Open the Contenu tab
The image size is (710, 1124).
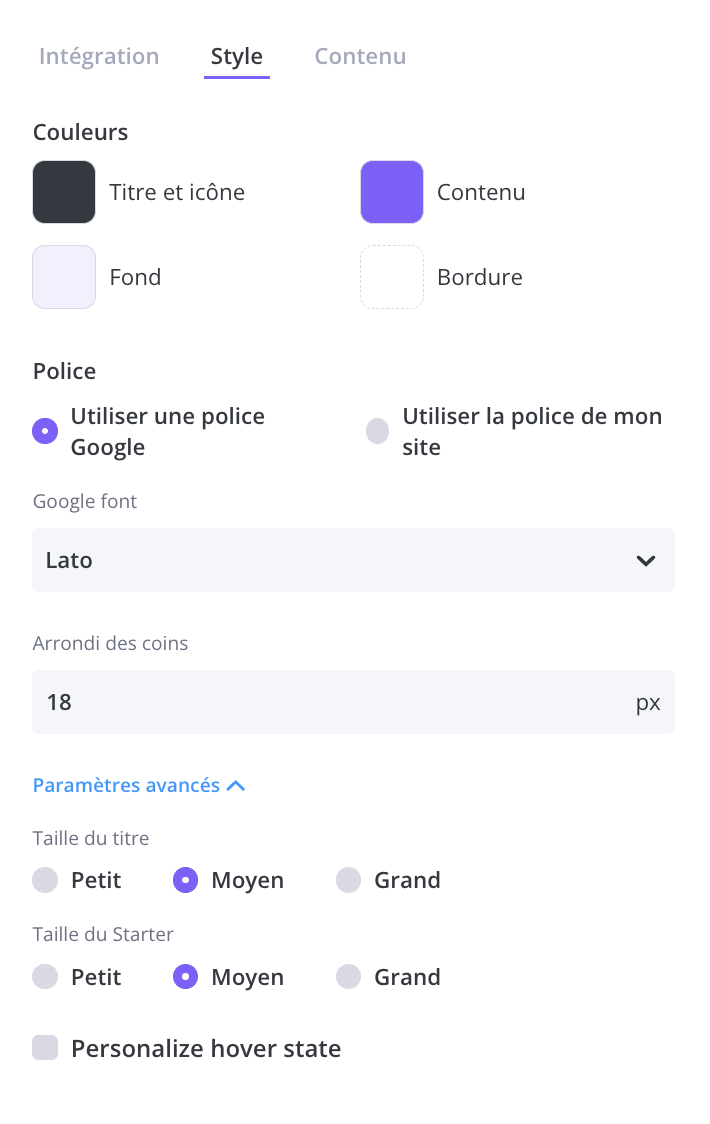pyautogui.click(x=360, y=56)
